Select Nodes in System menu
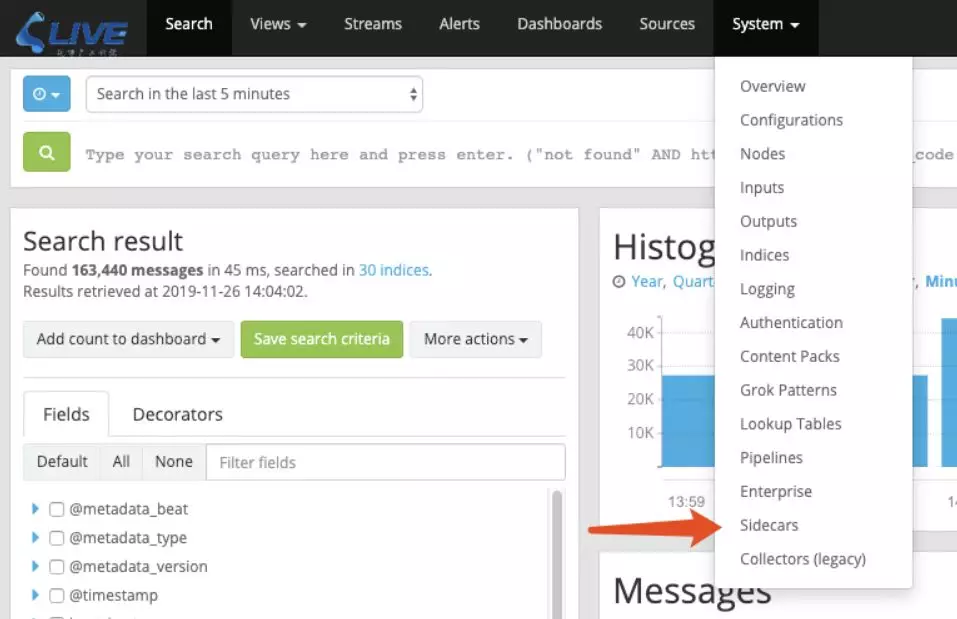957x619 pixels. click(762, 154)
